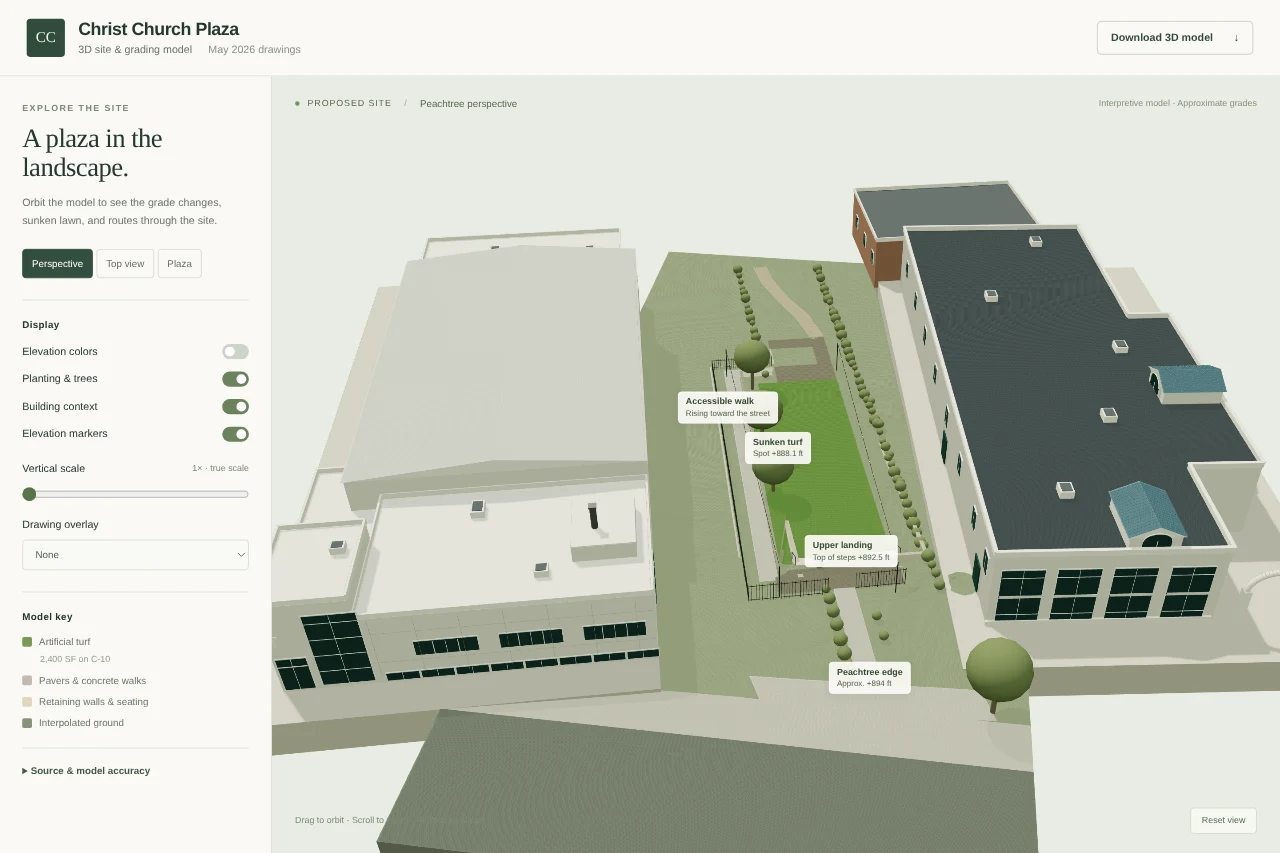Turn off Planting & trees toggle
This screenshot has width=1280, height=853.
click(235, 379)
